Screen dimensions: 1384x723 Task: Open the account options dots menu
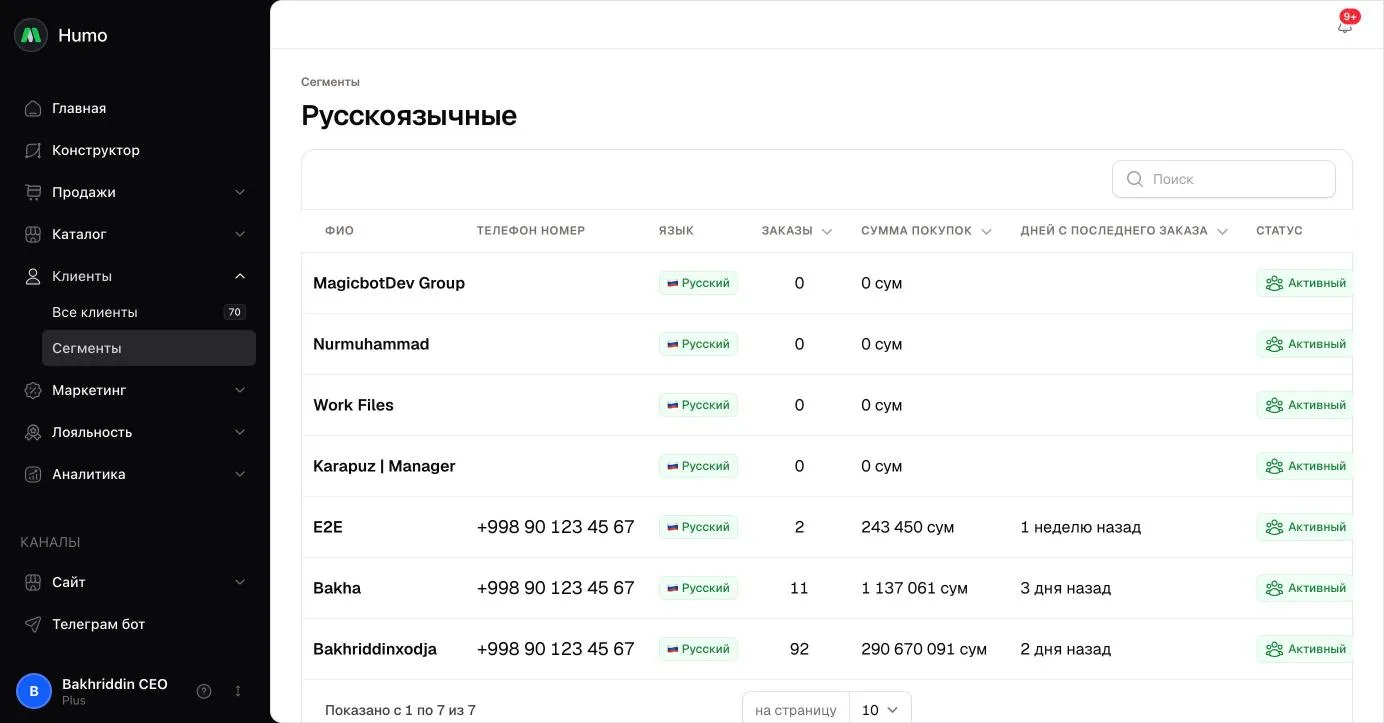pos(238,691)
